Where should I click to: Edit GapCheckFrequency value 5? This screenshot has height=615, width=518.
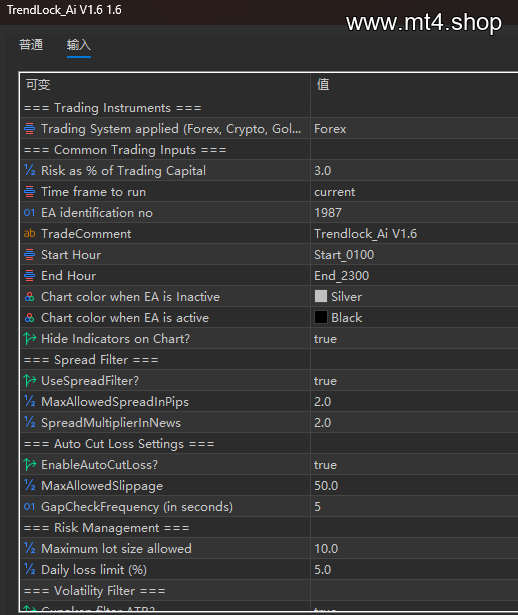(317, 507)
